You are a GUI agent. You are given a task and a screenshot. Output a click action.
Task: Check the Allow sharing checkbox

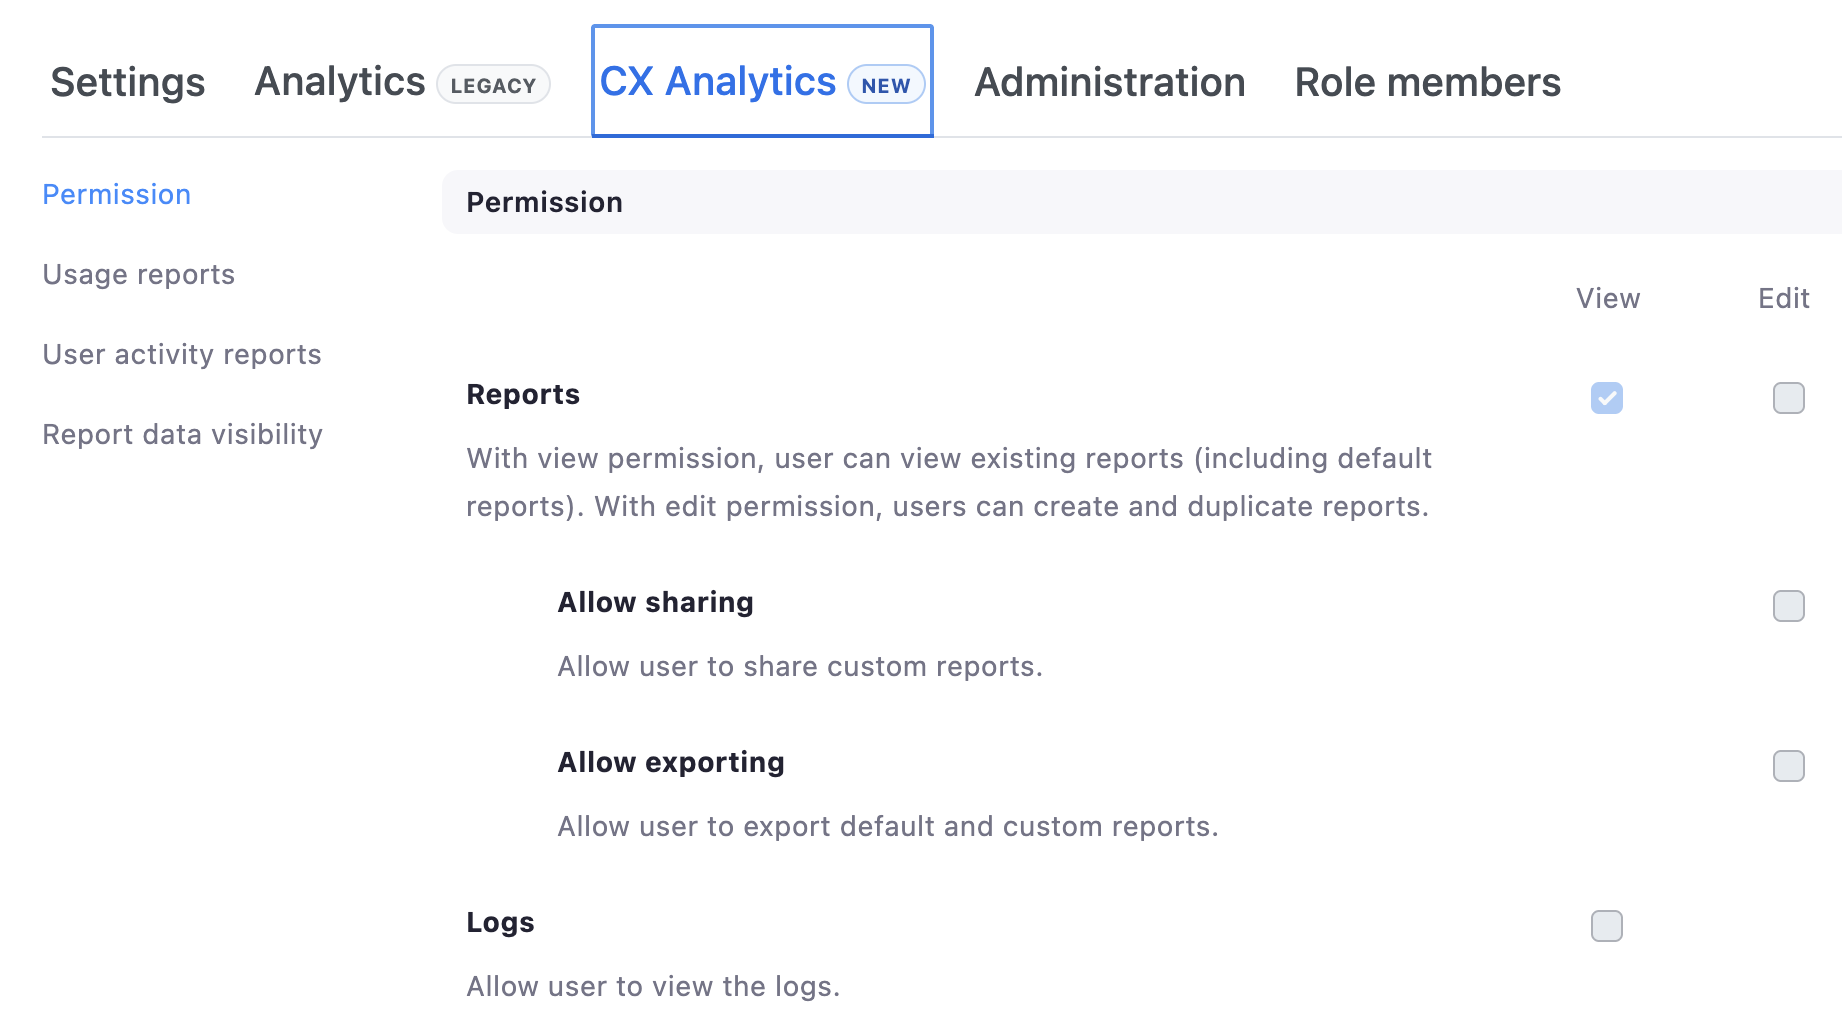tap(1788, 606)
